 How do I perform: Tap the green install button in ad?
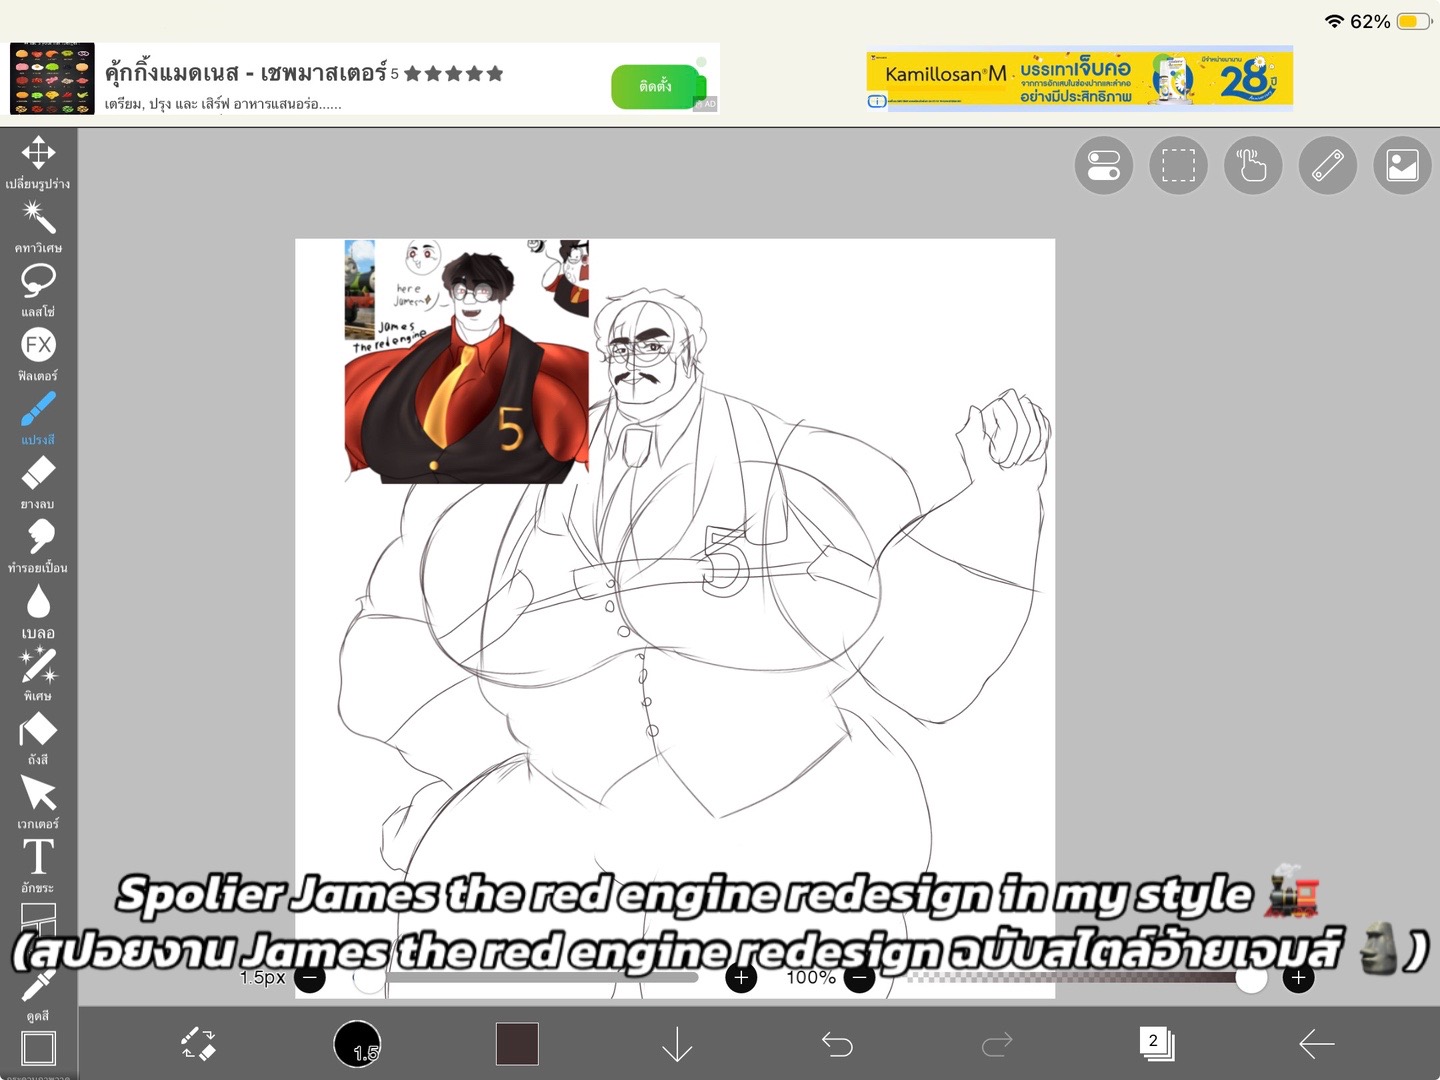656,87
